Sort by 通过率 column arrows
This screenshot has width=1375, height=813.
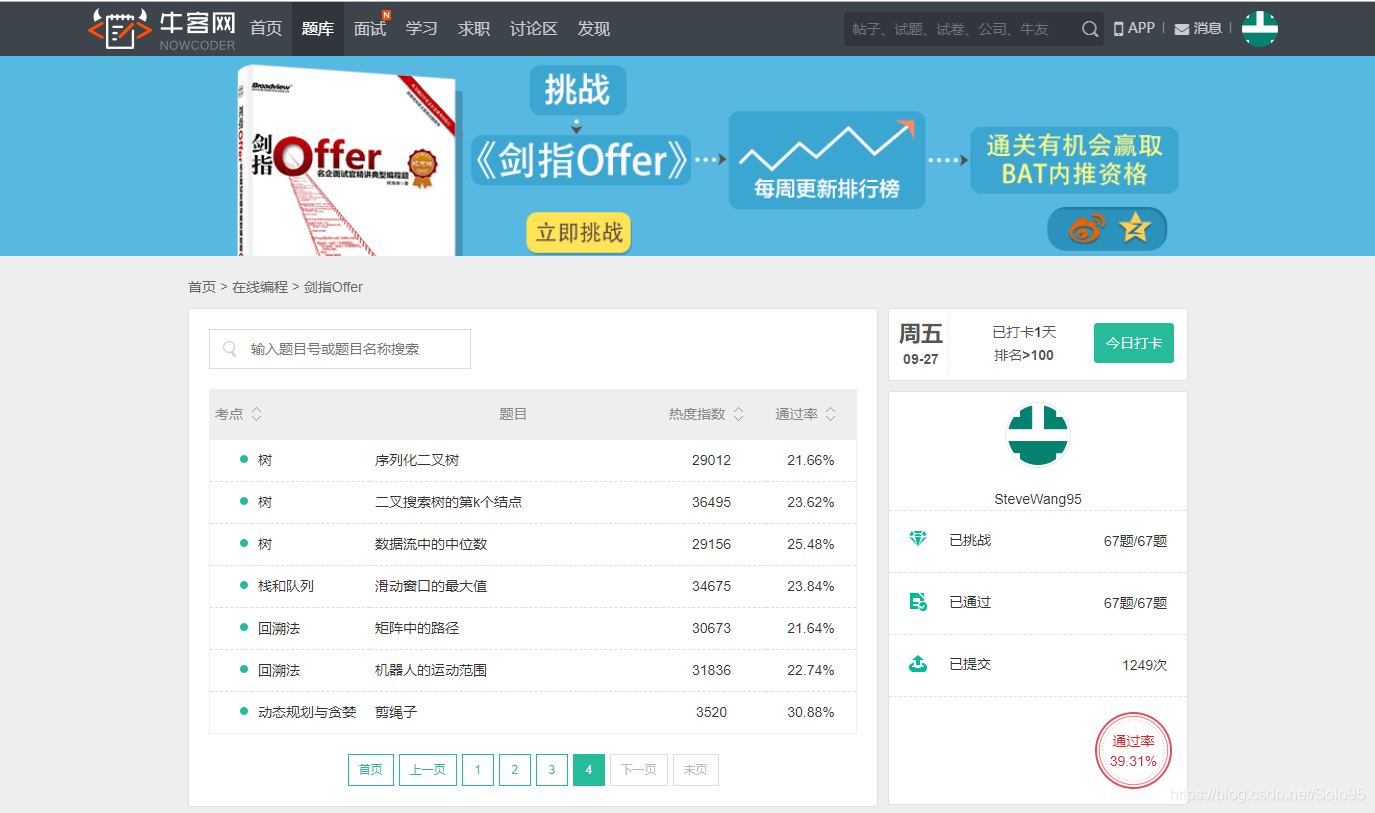[x=831, y=414]
